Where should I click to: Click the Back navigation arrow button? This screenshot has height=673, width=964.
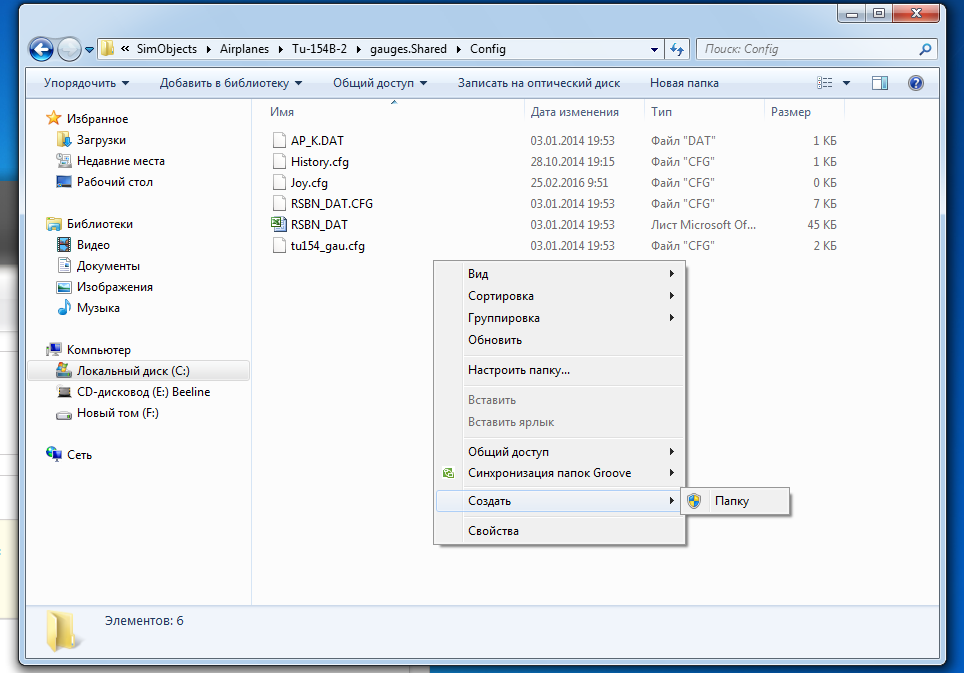tap(41, 49)
